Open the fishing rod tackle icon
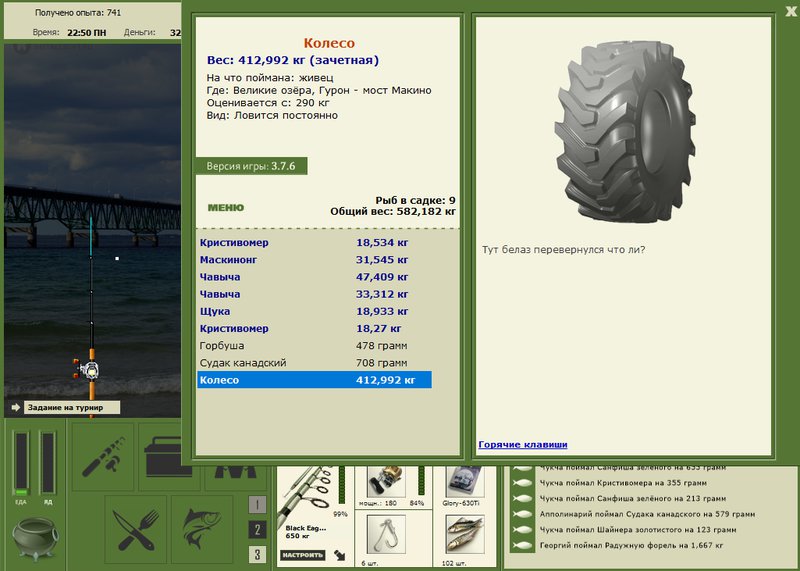Viewport: 800px width, 571px height. [103, 457]
